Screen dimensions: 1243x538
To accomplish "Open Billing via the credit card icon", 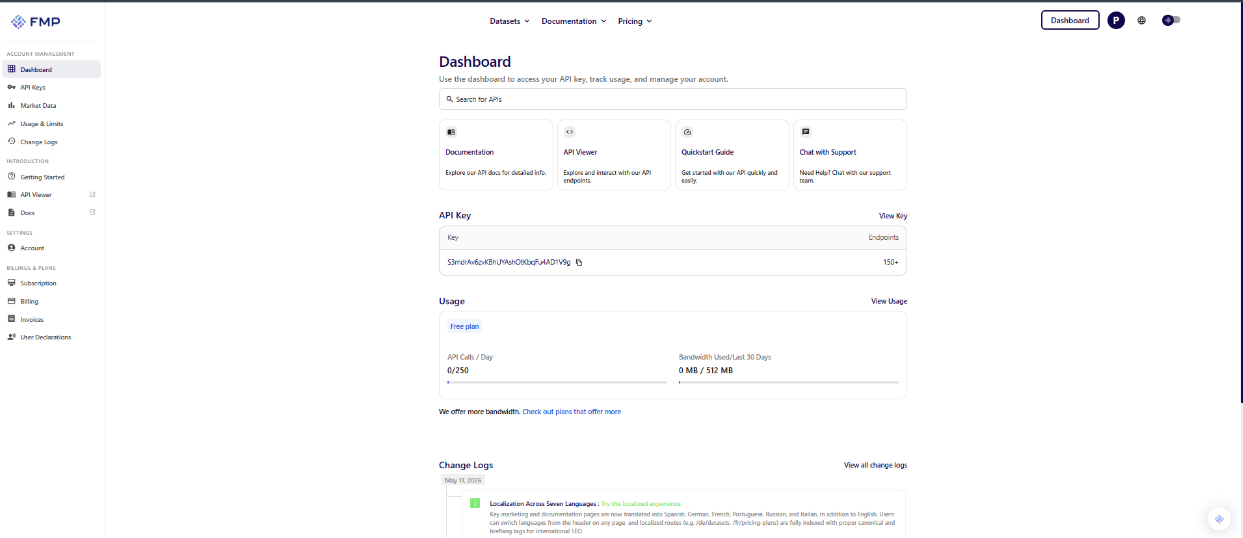I will (11, 301).
